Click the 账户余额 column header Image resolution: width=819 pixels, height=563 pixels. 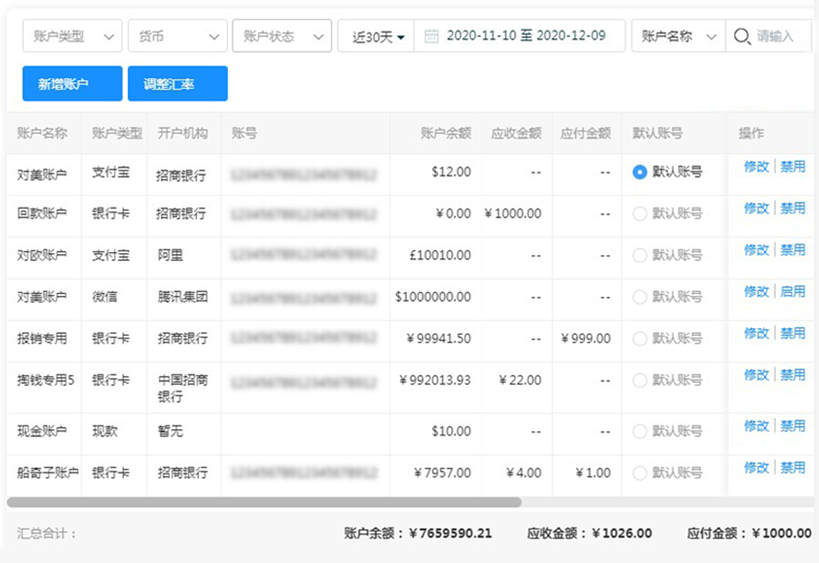coord(446,133)
